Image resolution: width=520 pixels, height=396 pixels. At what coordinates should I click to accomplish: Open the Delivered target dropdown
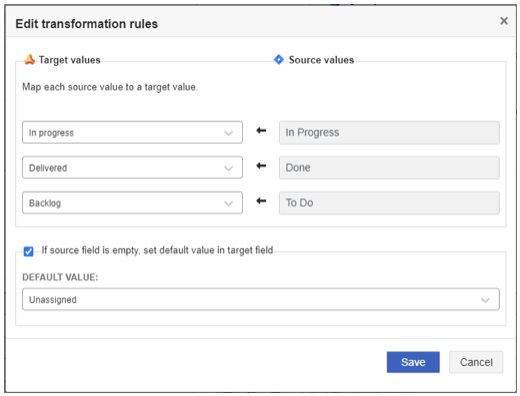[132, 168]
